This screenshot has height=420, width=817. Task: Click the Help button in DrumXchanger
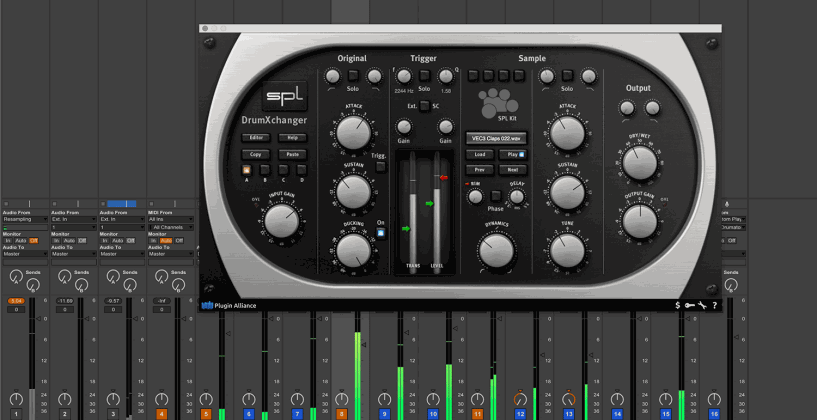tap(292, 138)
